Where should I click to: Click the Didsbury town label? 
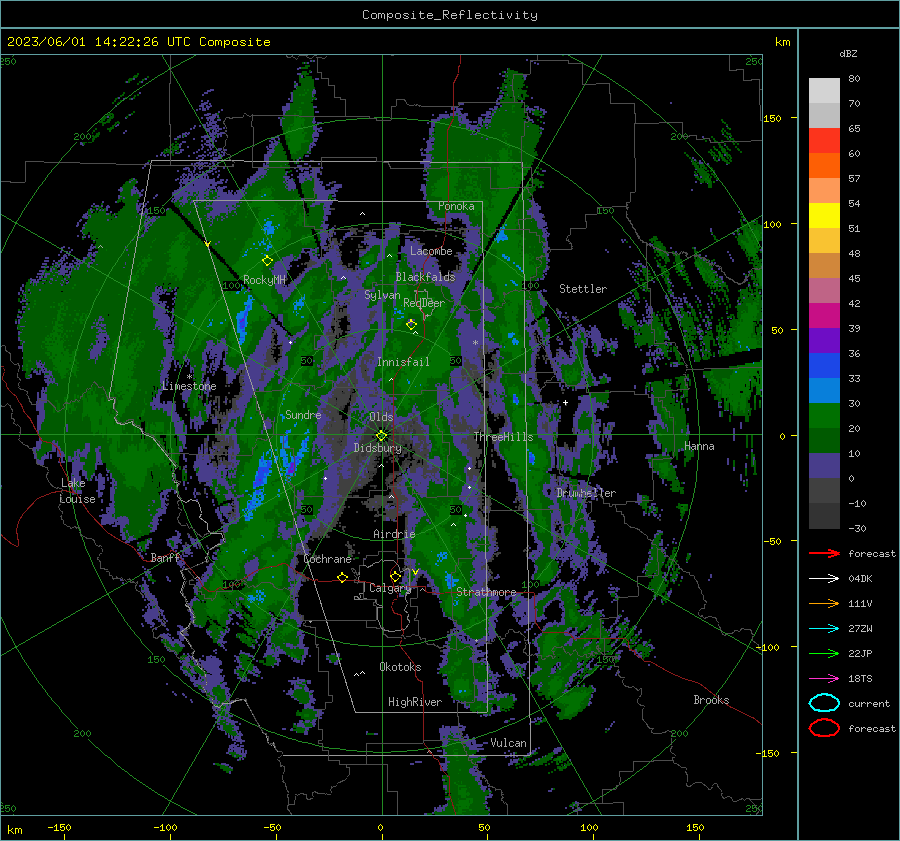pyautogui.click(x=377, y=448)
